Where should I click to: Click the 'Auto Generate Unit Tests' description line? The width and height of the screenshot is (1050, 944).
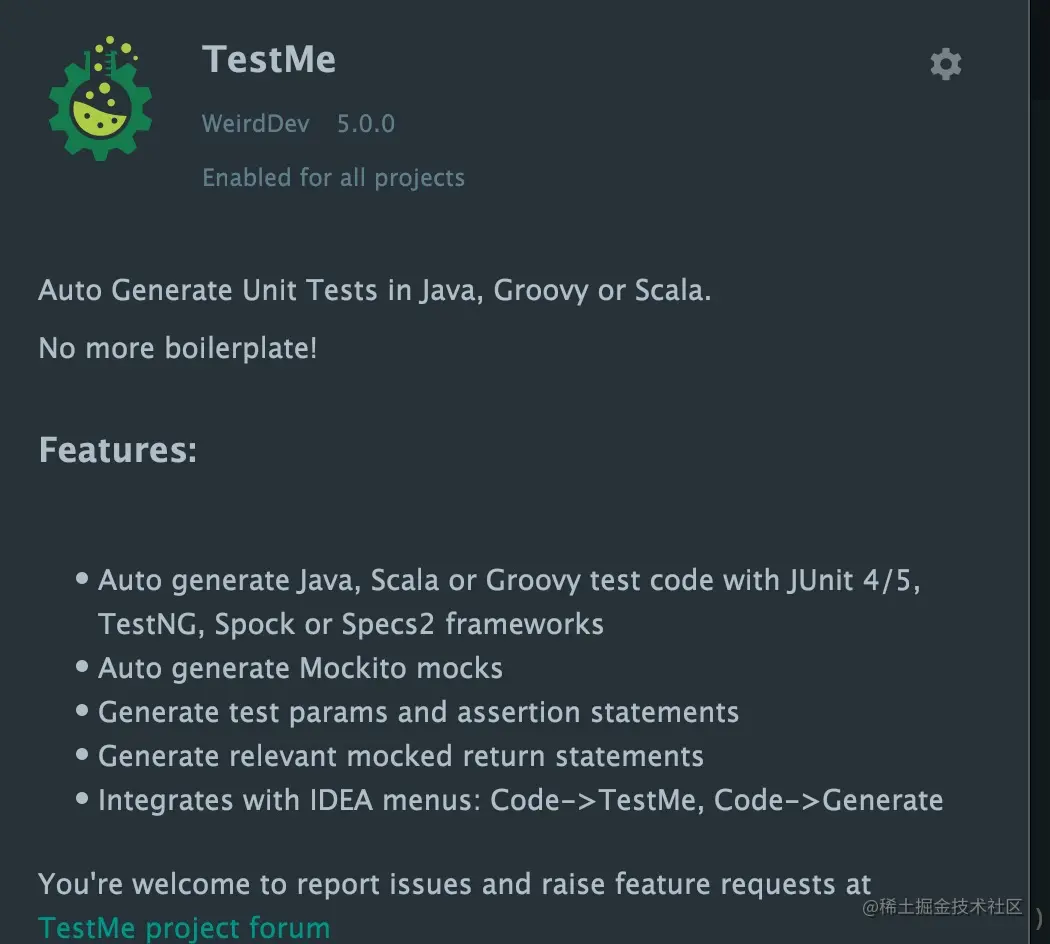(x=374, y=291)
